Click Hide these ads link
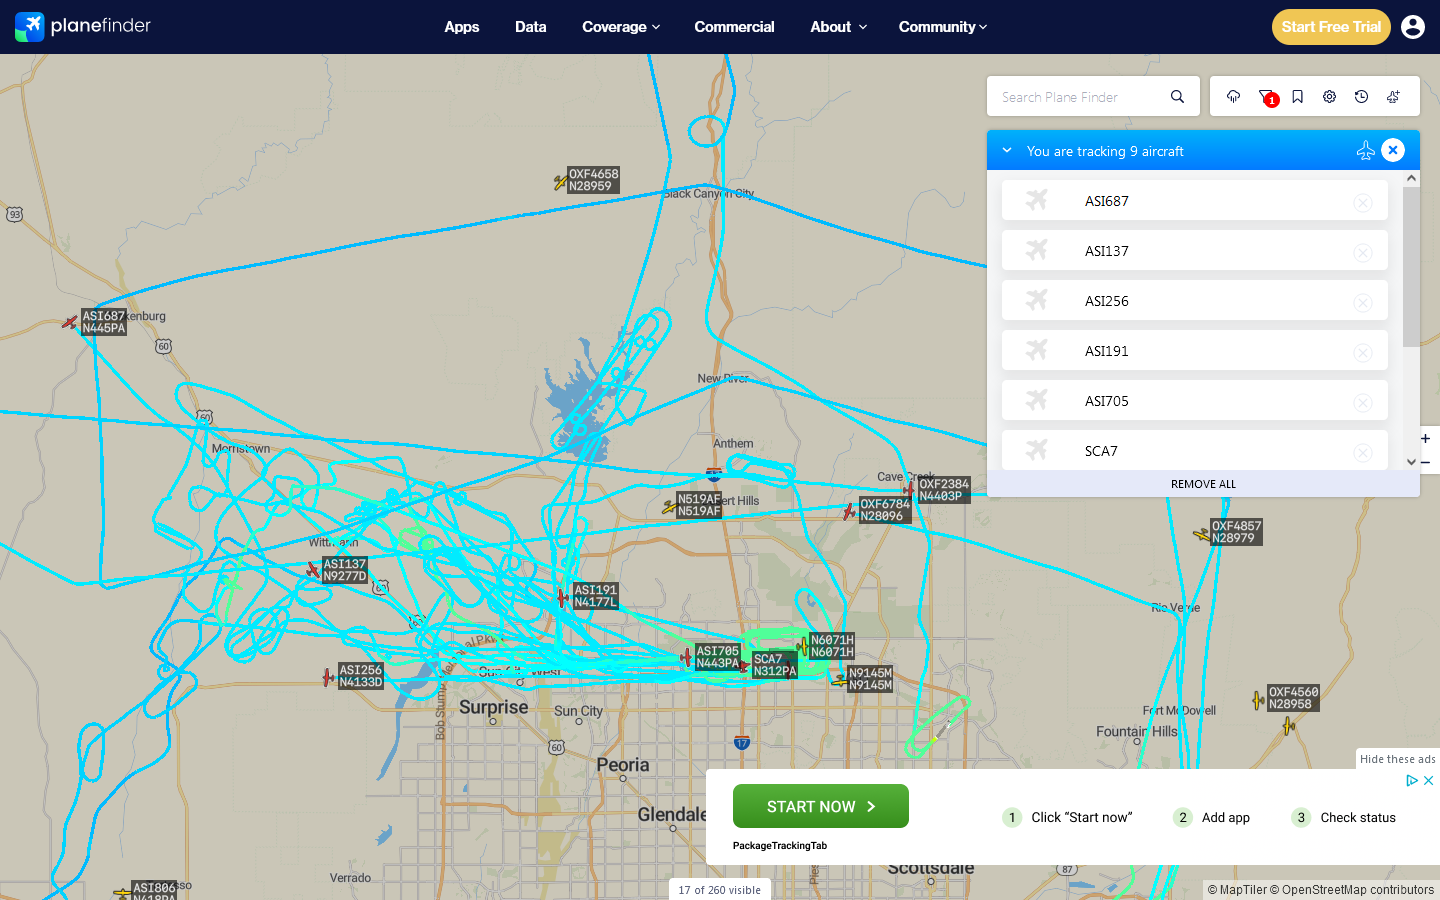Screen dimensions: 1440x900 [x=1398, y=759]
